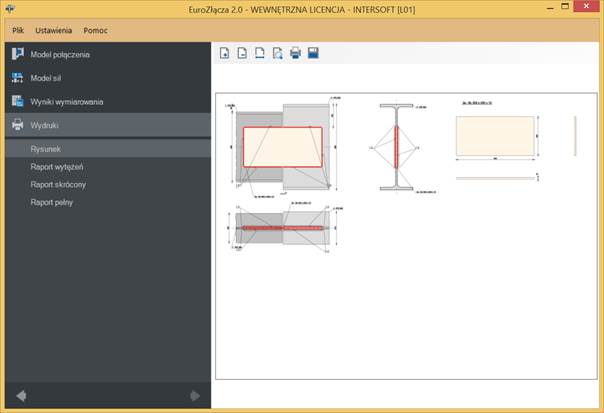Open the Plik menu
Image resolution: width=604 pixels, height=413 pixels.
tap(18, 30)
